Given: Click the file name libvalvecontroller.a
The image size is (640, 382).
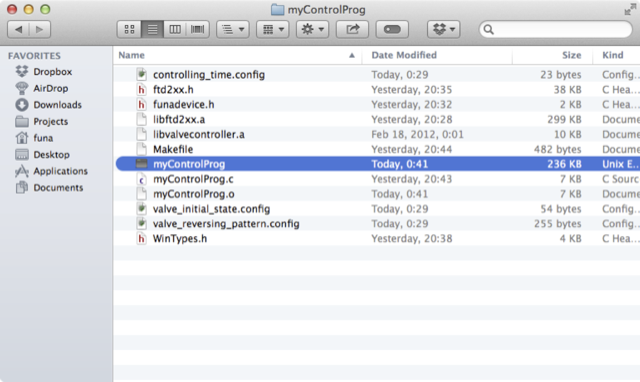Looking at the screenshot, I should click(199, 134).
